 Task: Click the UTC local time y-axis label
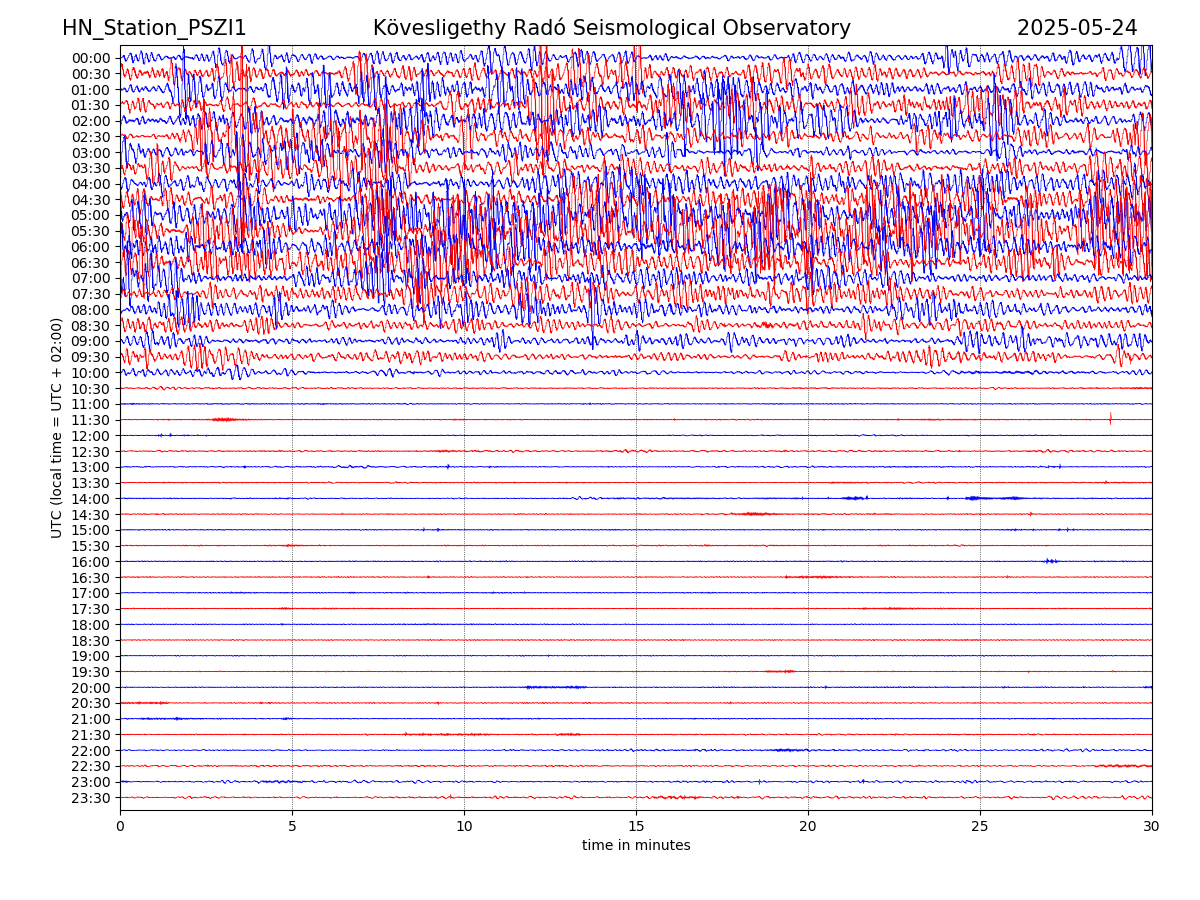click(57, 428)
